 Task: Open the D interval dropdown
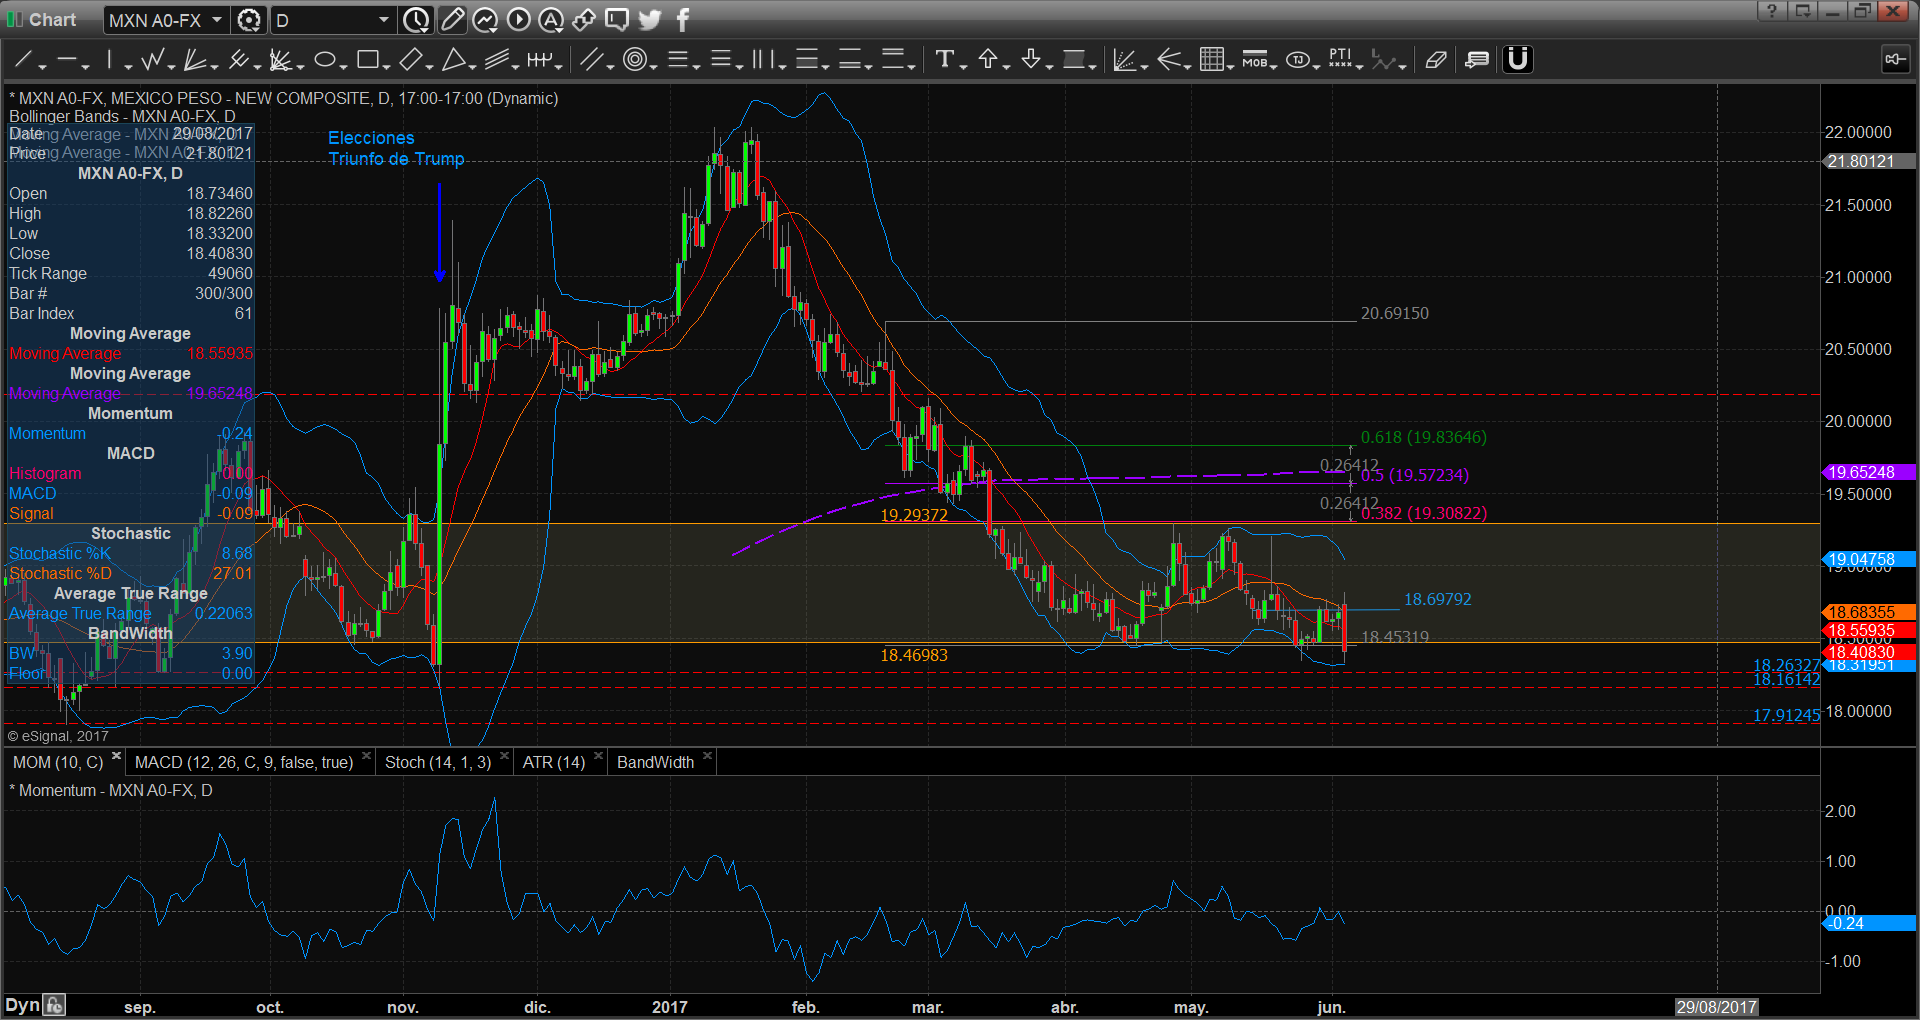pyautogui.click(x=384, y=20)
